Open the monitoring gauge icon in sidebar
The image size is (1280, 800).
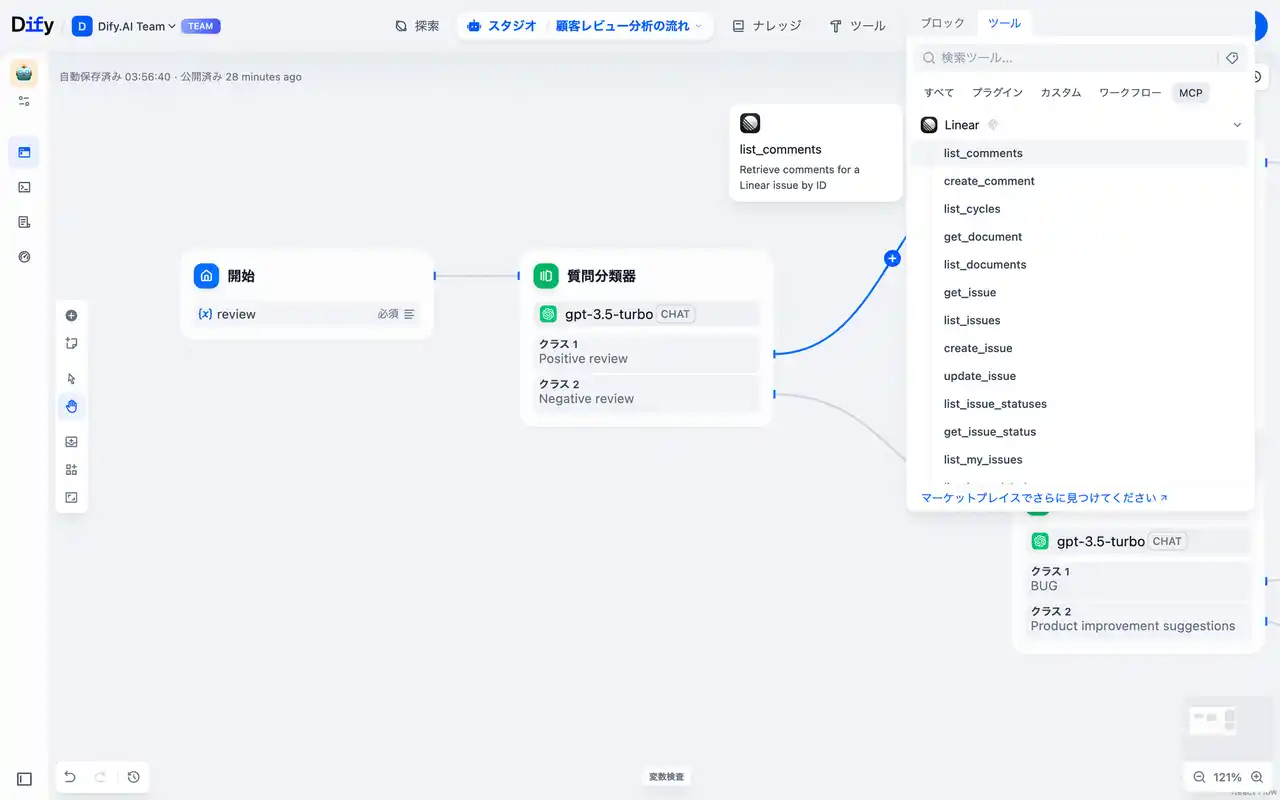tap(24, 257)
